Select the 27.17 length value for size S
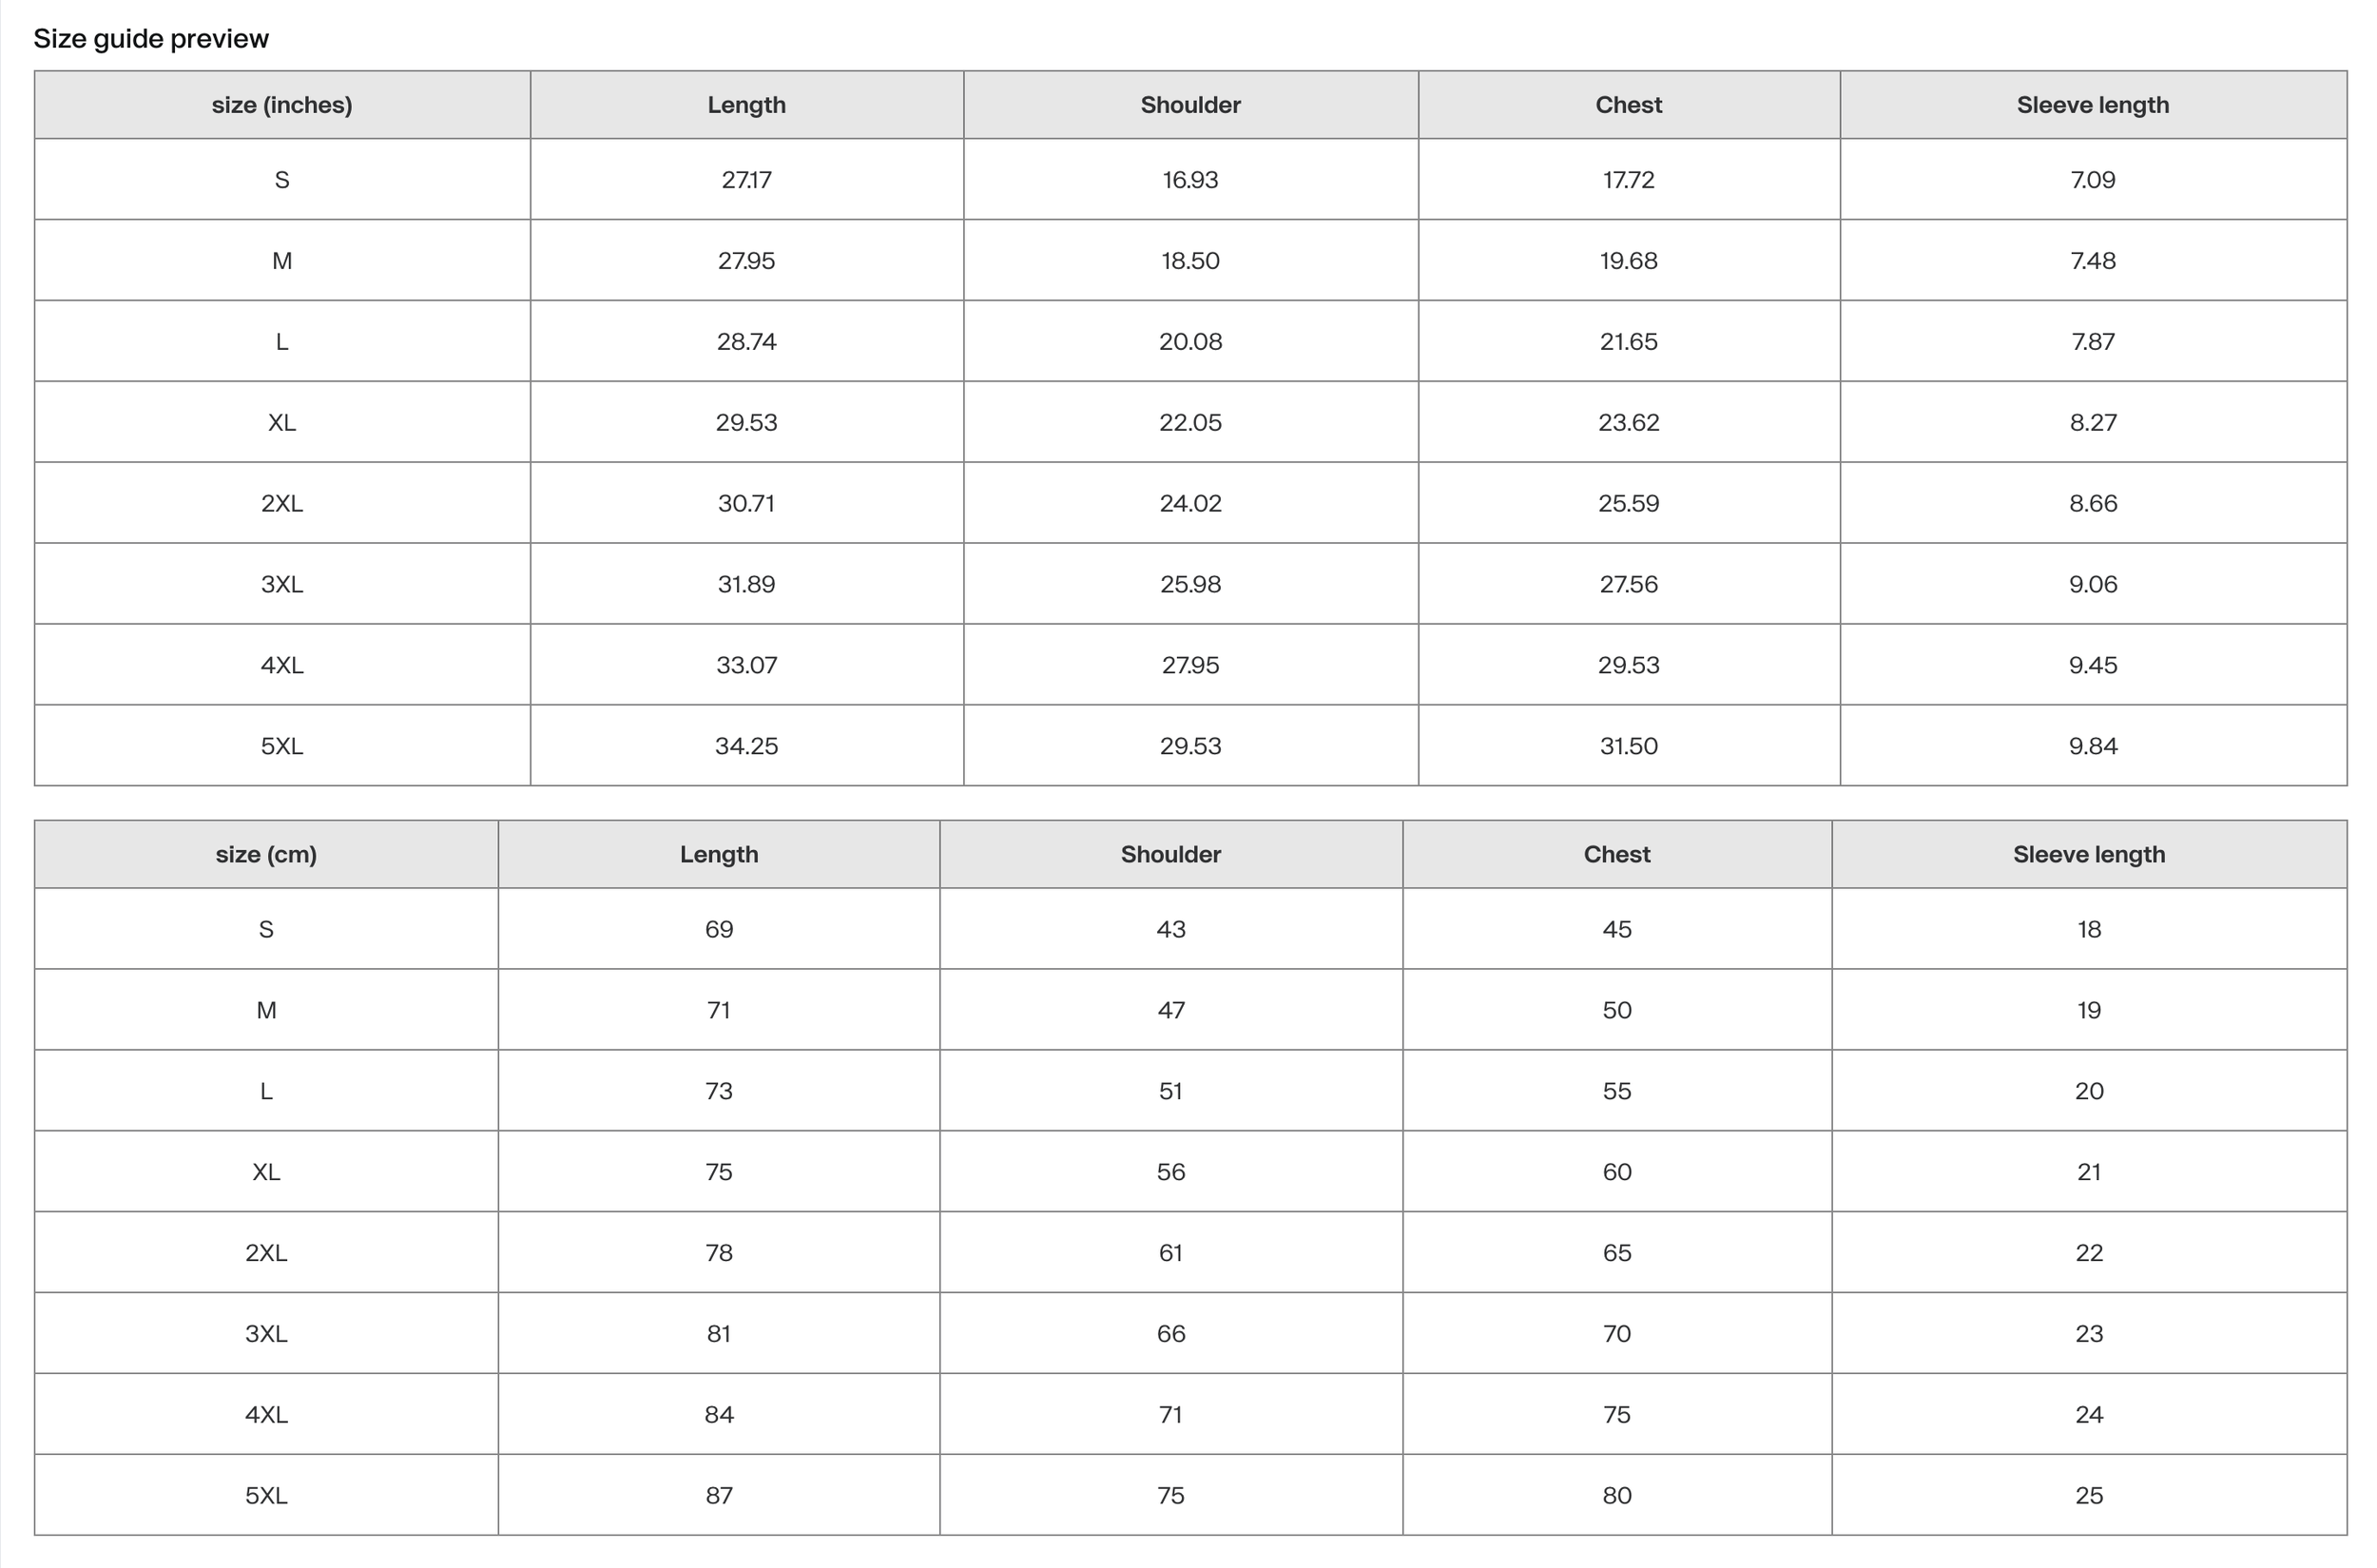This screenshot has width=2377, height=1568. 747,180
